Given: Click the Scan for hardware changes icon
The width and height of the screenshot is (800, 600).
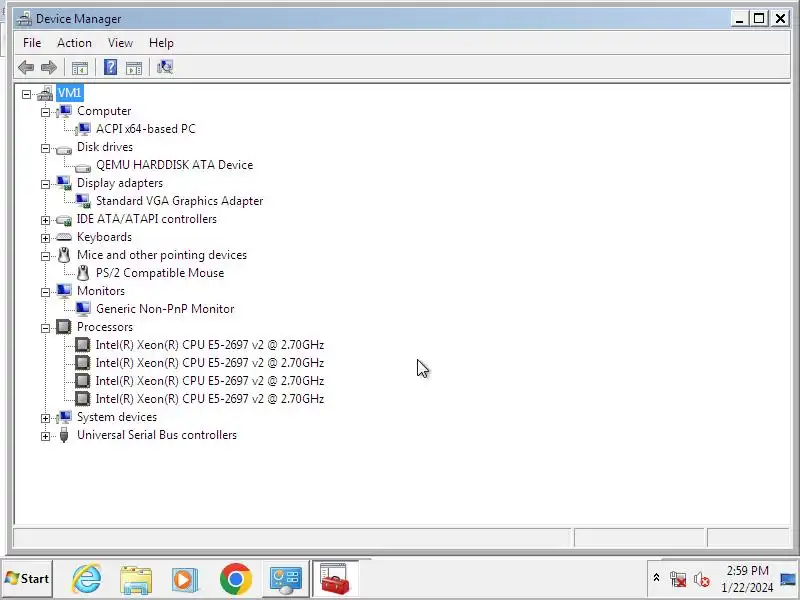Looking at the screenshot, I should pos(165,67).
